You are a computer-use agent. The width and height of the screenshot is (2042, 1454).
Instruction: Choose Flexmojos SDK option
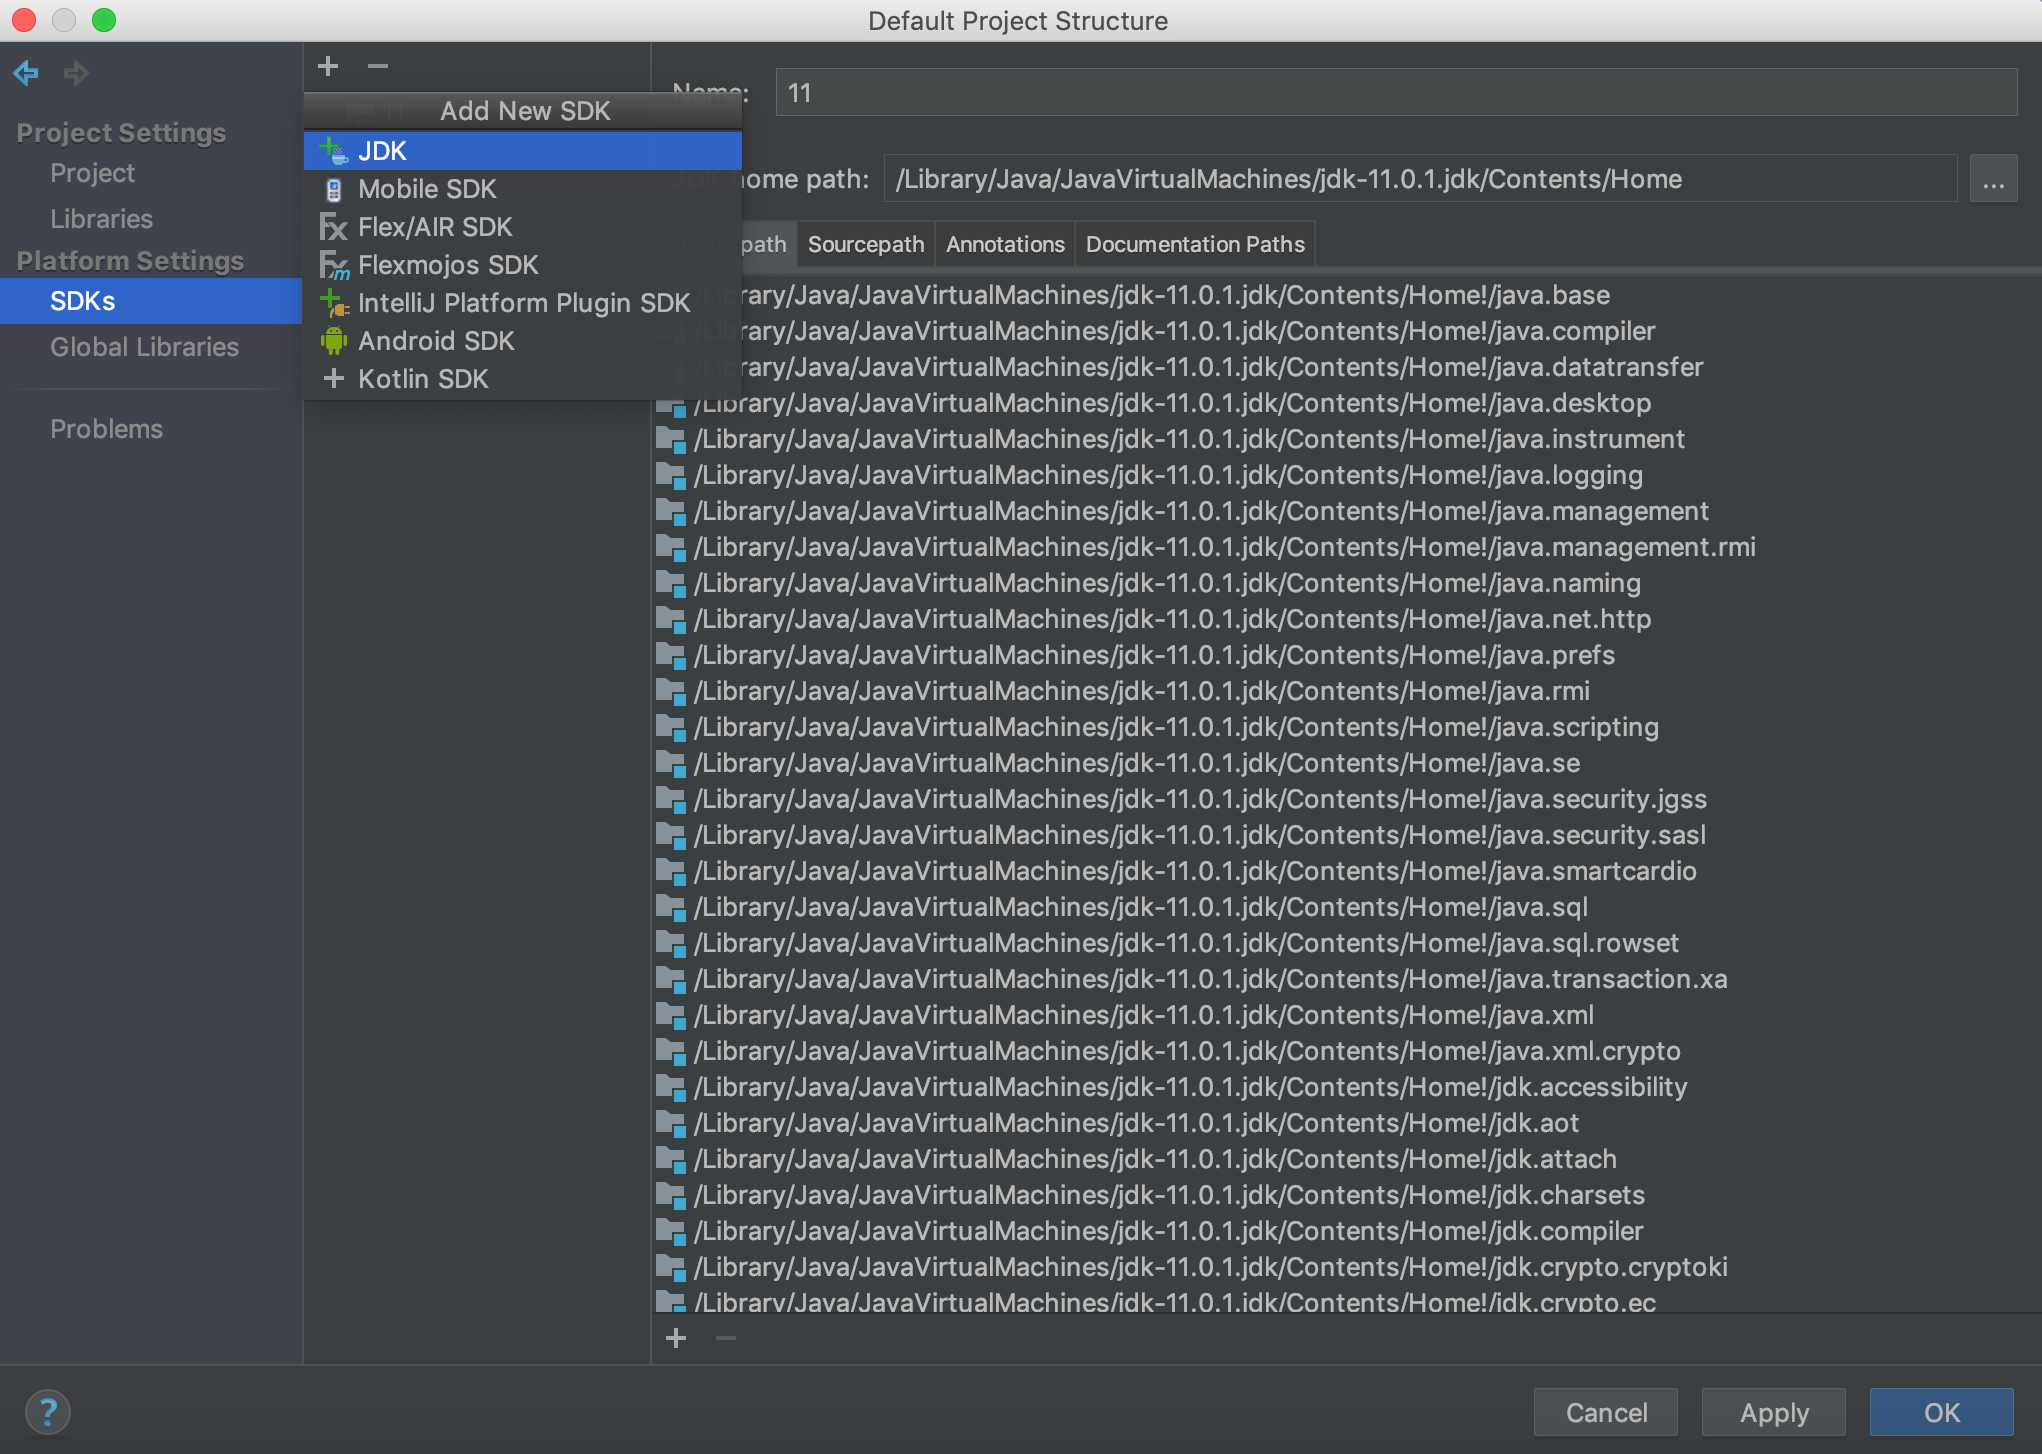[x=522, y=265]
